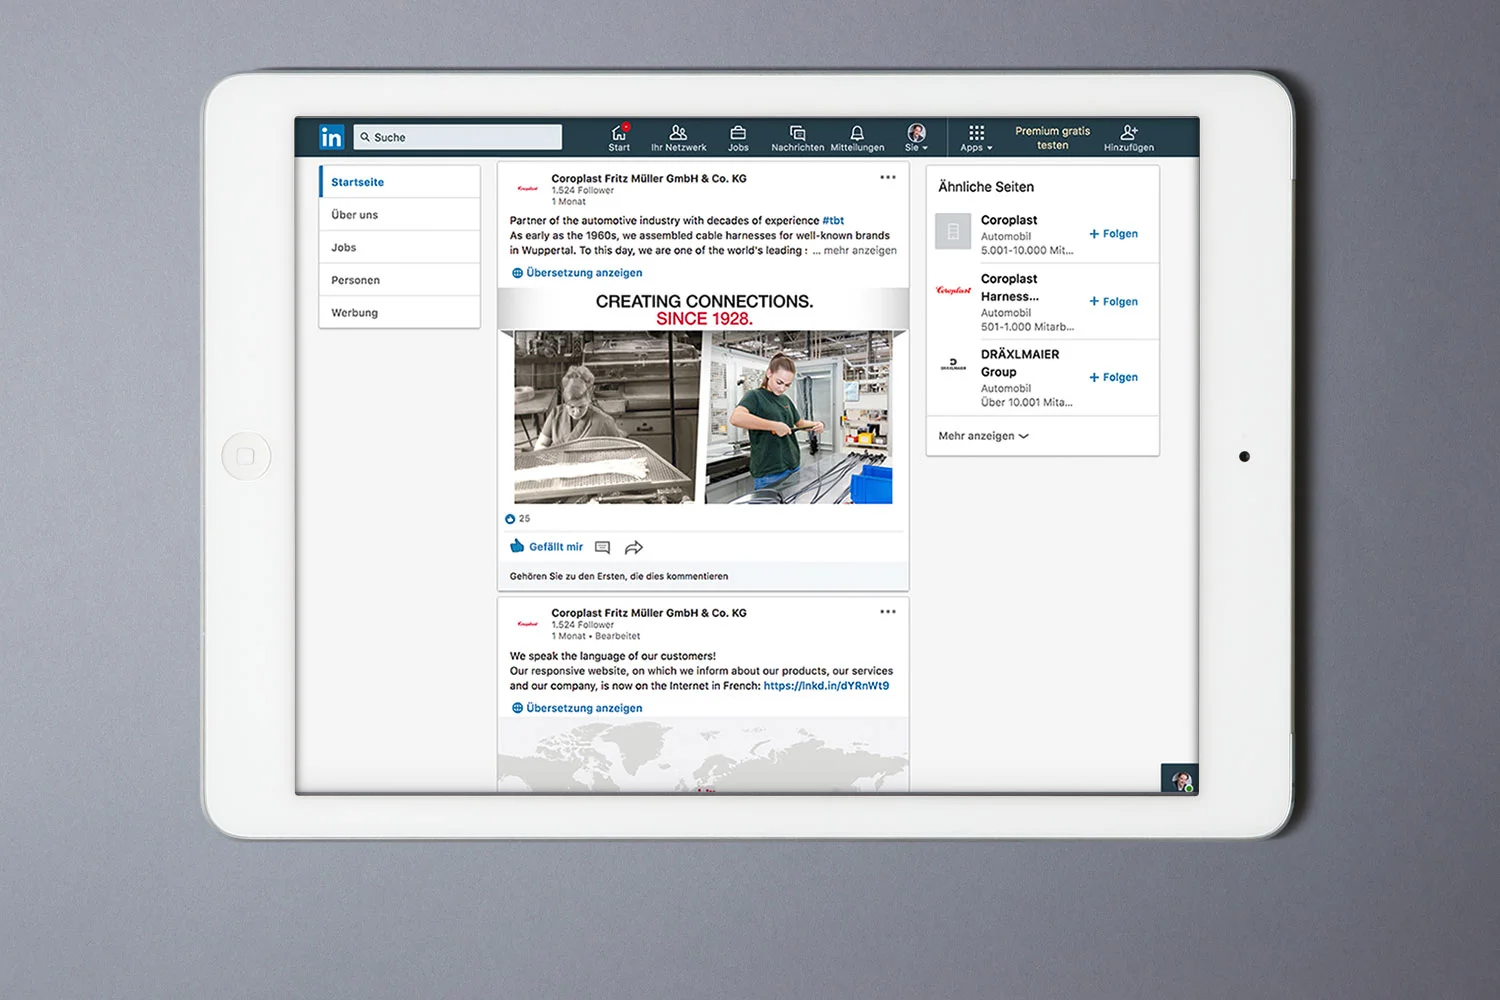Open first post's company name heading
This screenshot has height=1000, width=1500.
pos(649,179)
